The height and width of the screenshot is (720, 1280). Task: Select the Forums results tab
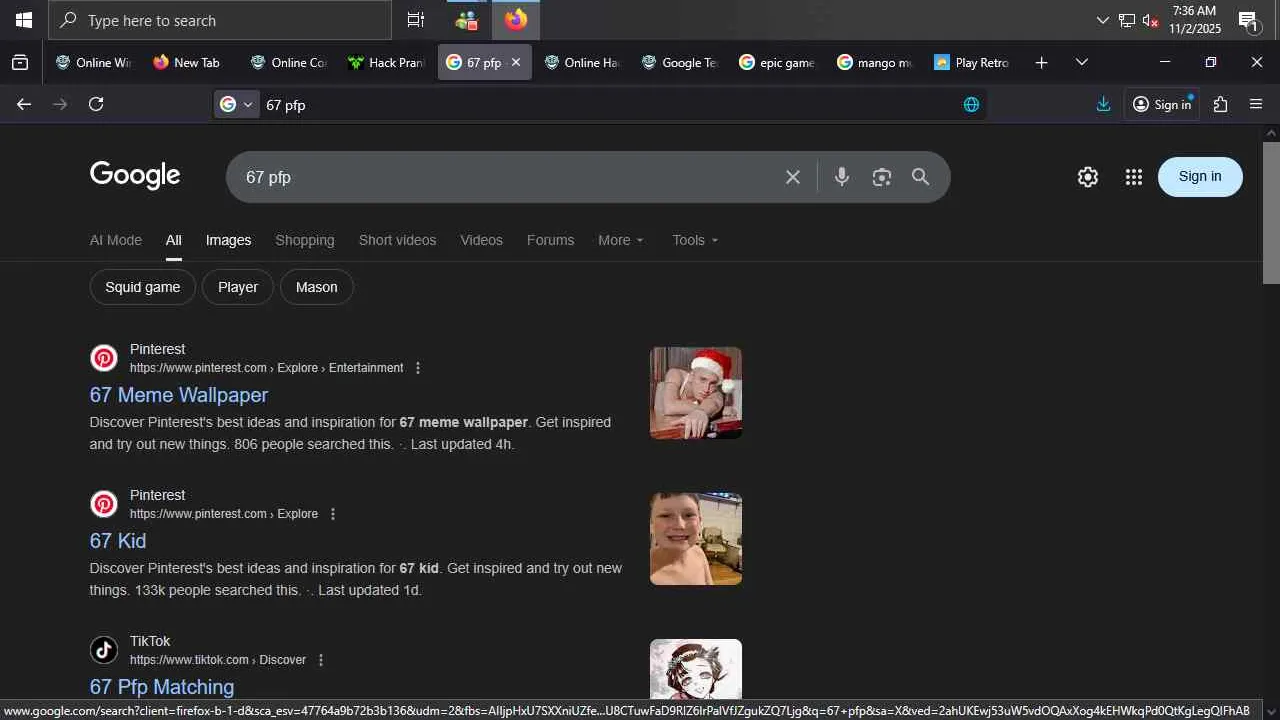pos(550,240)
